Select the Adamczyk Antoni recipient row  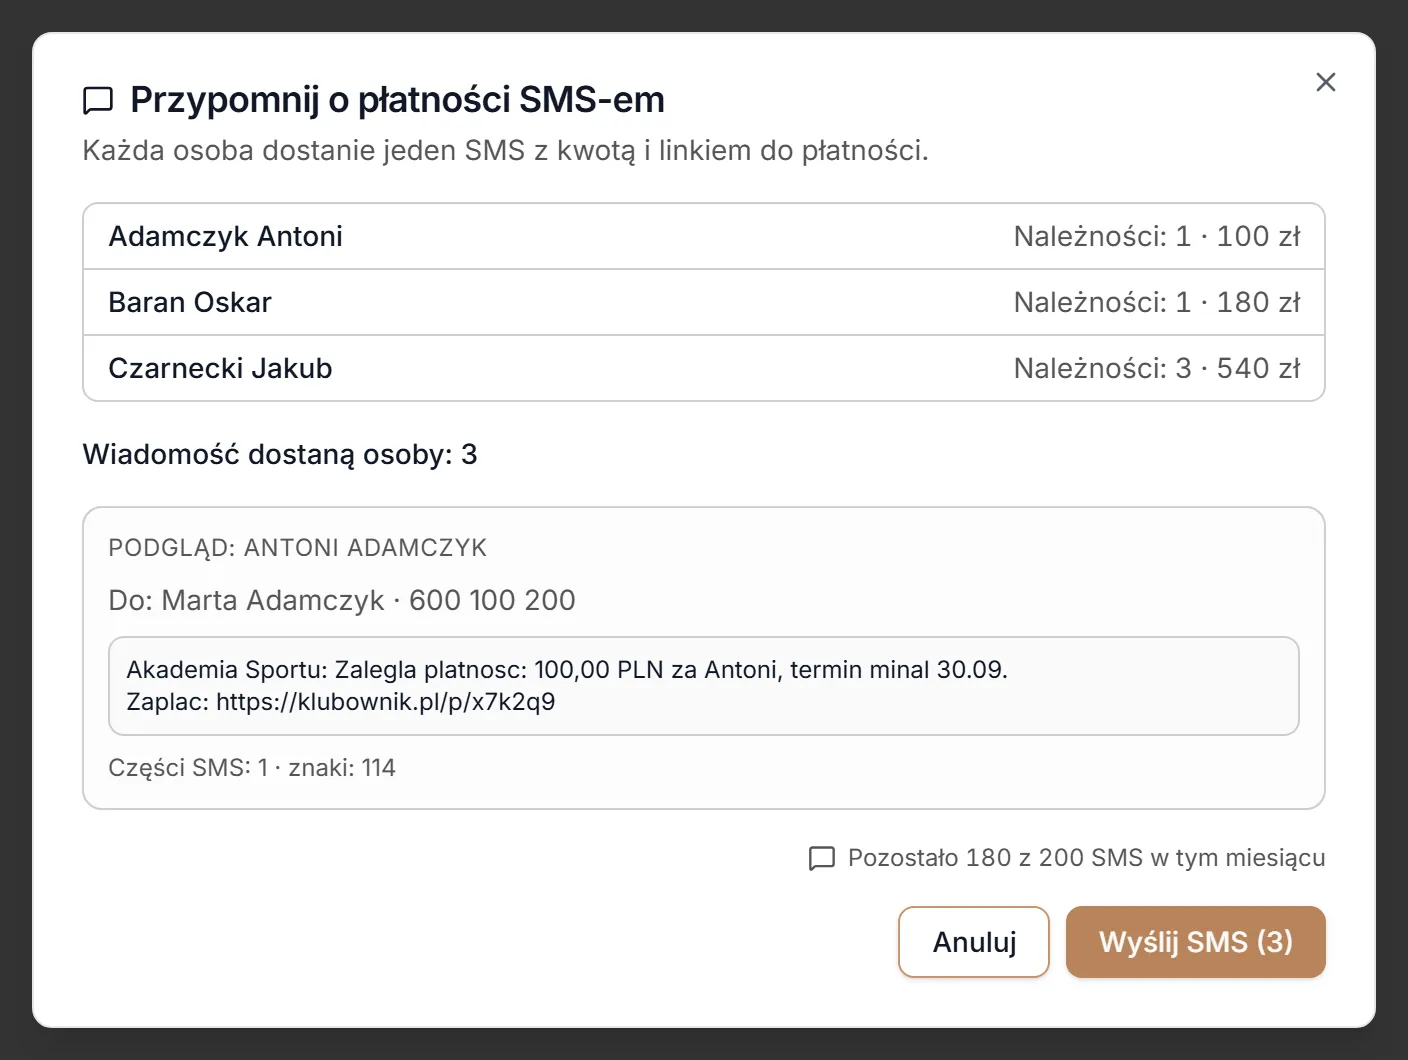tap(704, 237)
